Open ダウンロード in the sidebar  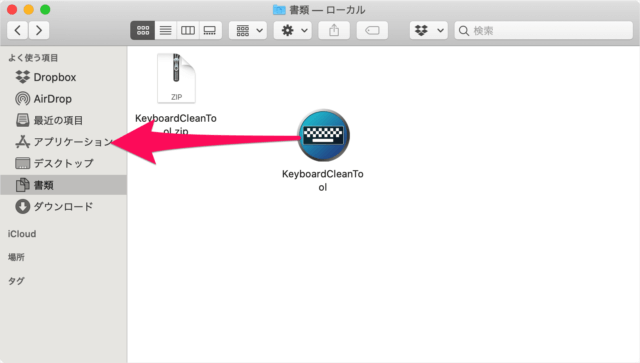(x=64, y=207)
